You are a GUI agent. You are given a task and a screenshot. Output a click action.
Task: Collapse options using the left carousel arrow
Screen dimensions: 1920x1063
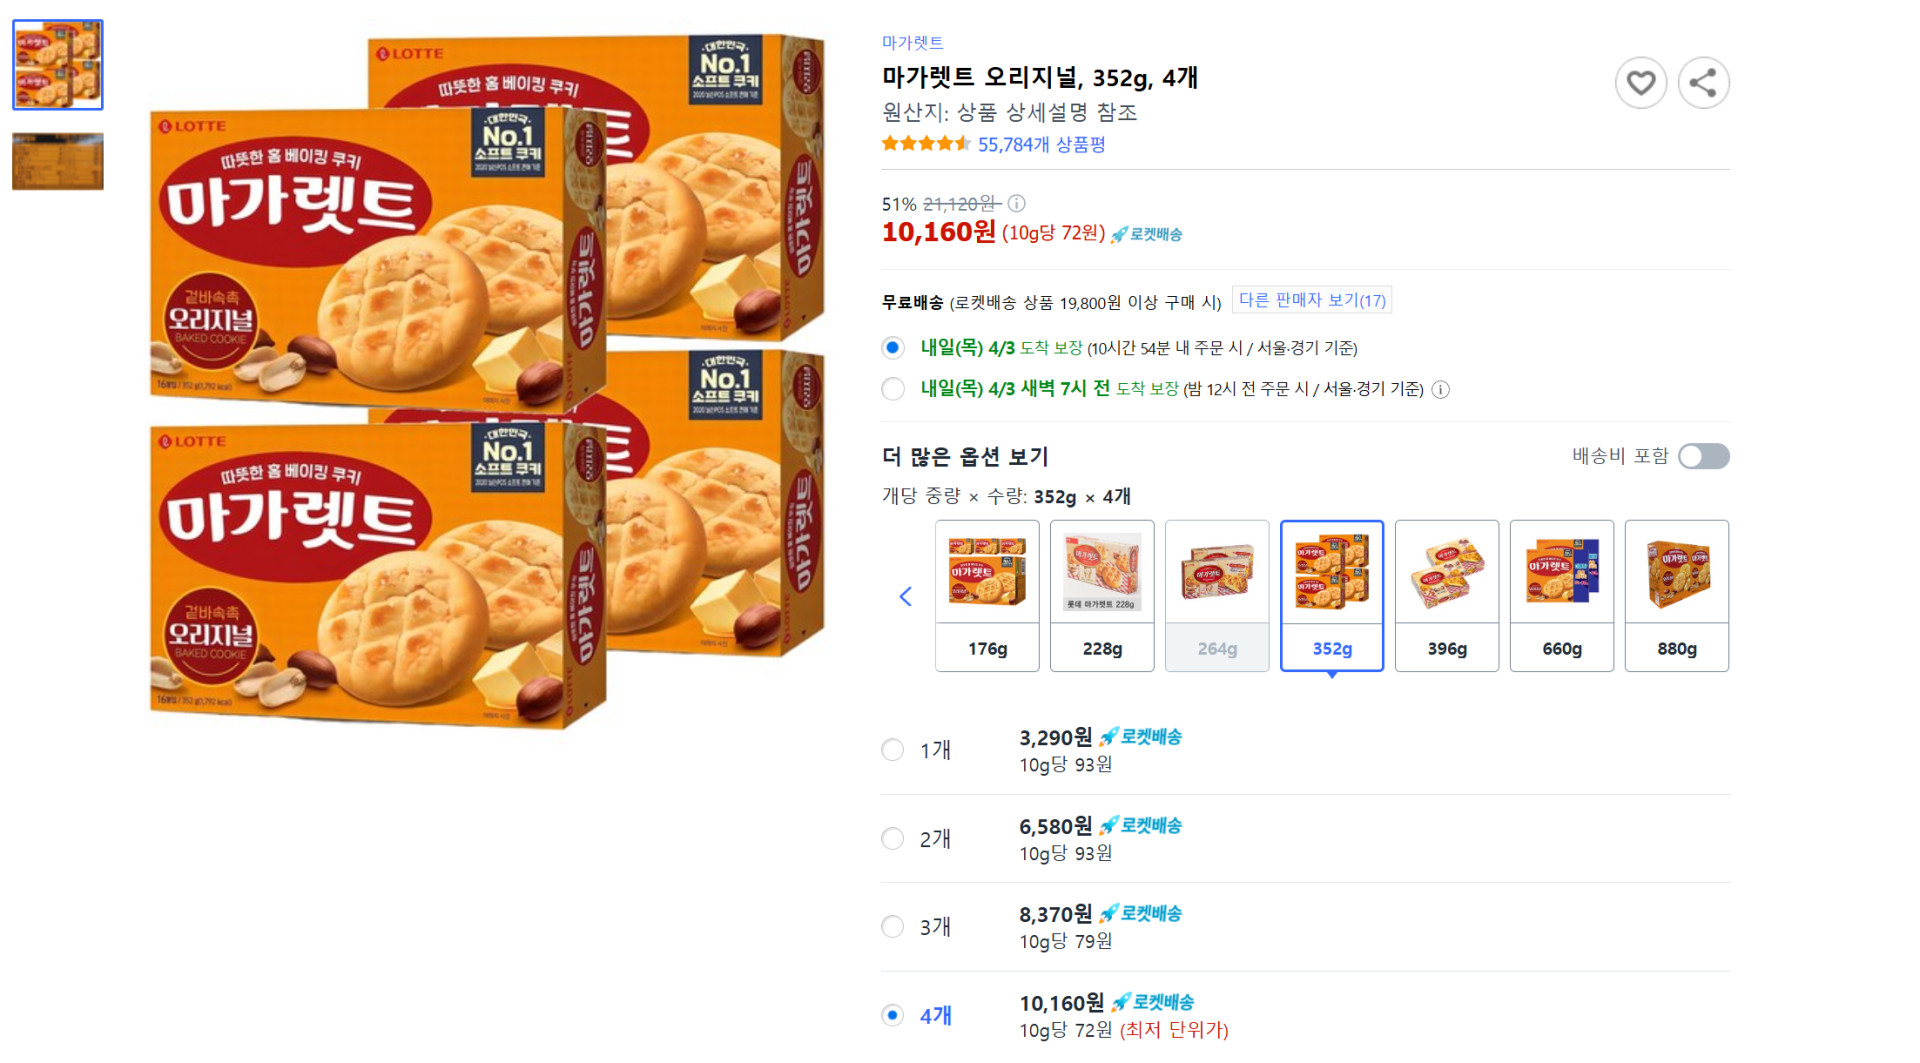pyautogui.click(x=906, y=596)
